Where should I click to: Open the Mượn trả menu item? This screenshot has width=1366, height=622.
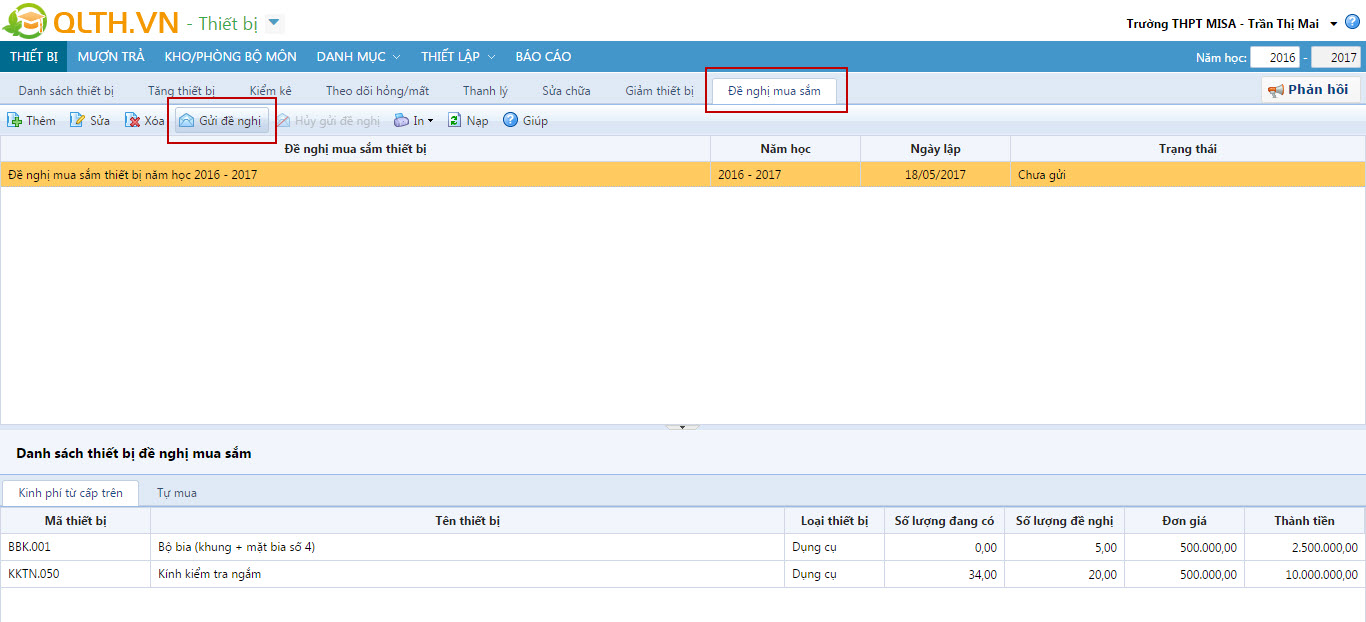111,57
